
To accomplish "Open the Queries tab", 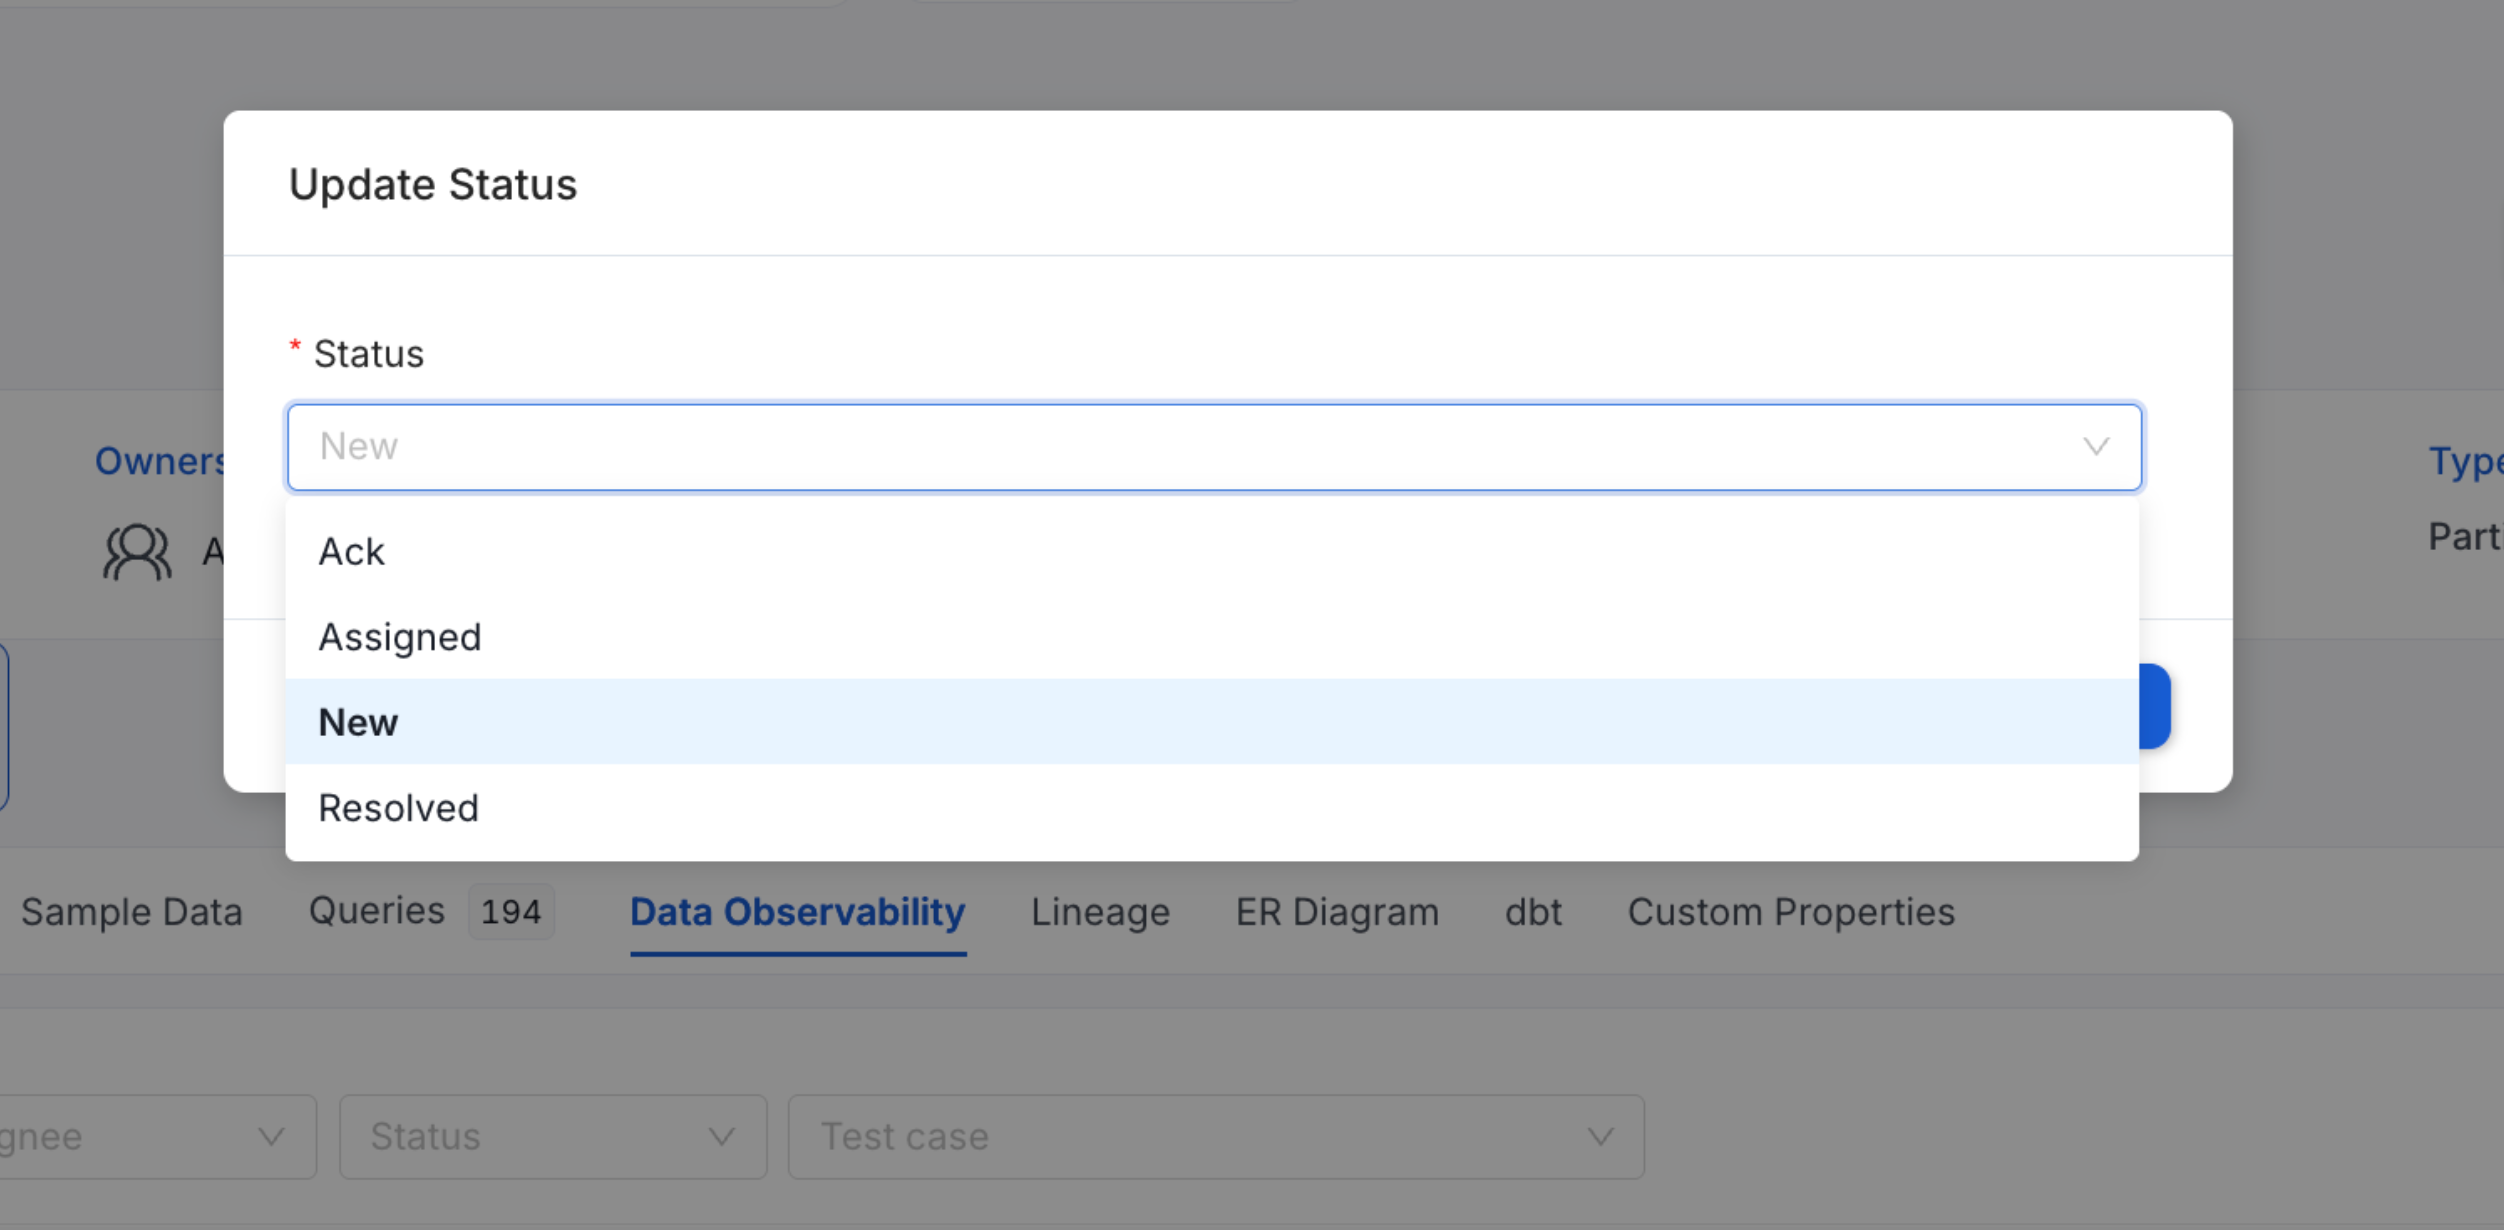I will 376,911.
